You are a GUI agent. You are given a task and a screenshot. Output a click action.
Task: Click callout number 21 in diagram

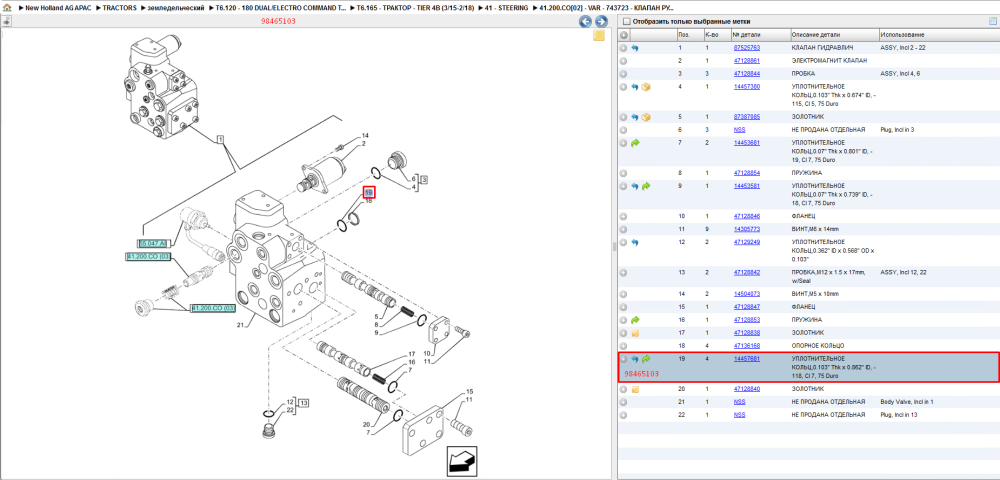coord(240,326)
